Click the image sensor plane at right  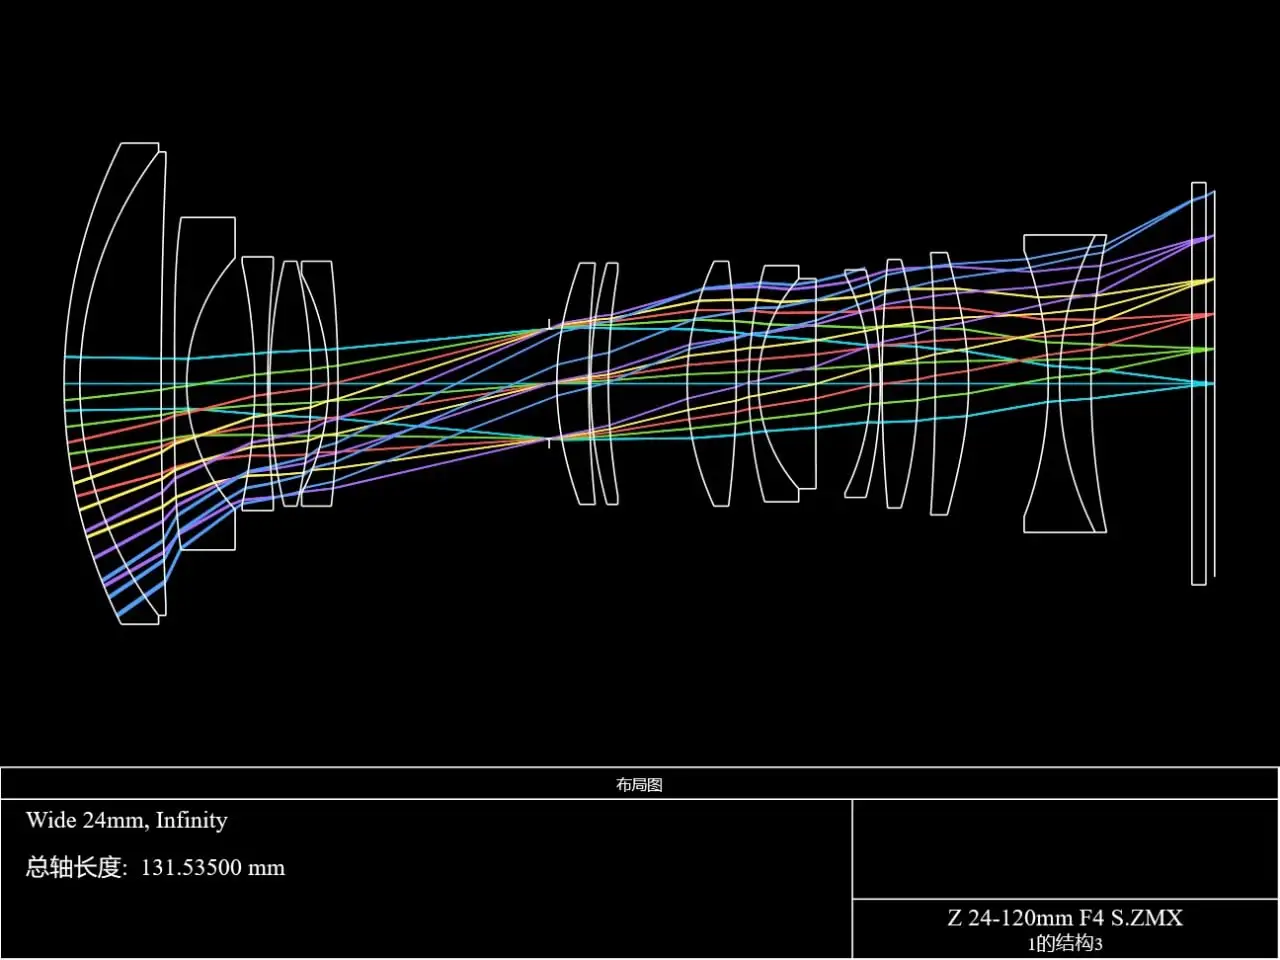click(x=1214, y=384)
